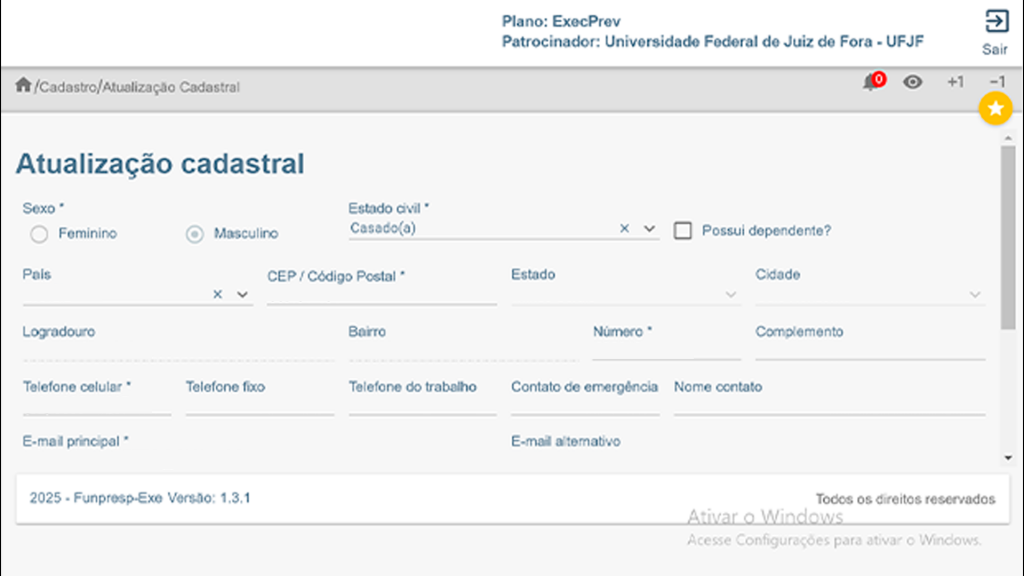The width and height of the screenshot is (1024, 576).
Task: Select the Masculino radio button
Action: coord(195,234)
